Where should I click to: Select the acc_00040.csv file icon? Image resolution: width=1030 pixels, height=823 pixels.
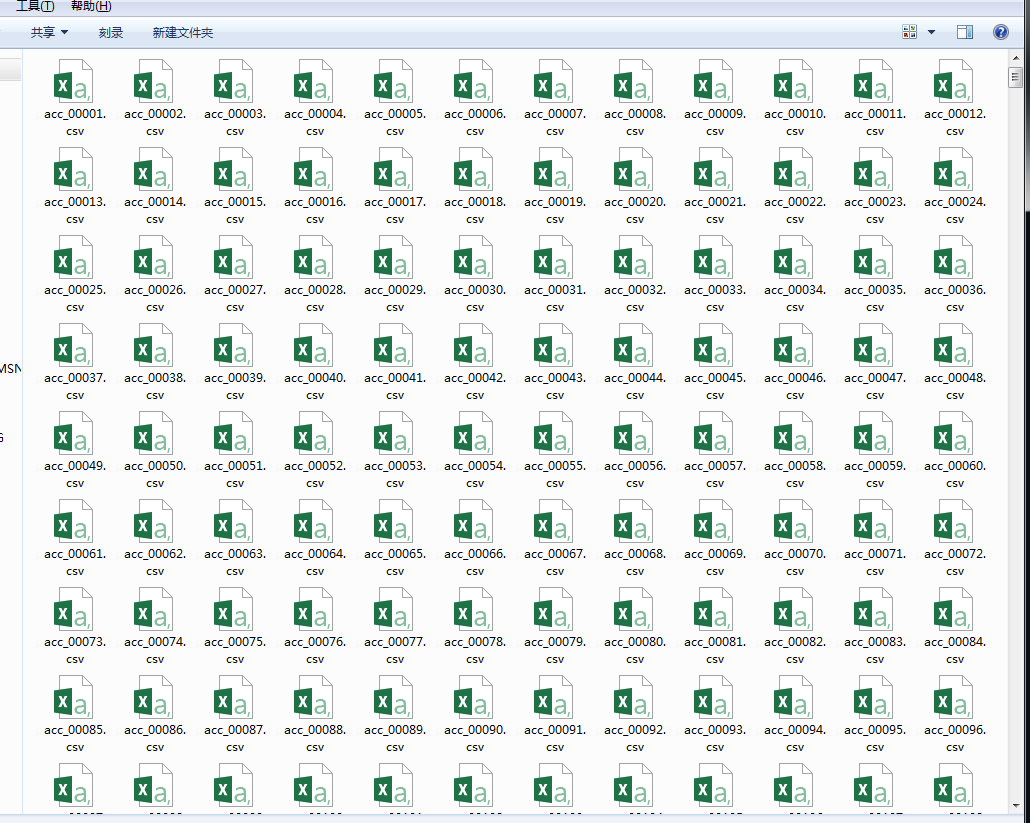point(313,345)
